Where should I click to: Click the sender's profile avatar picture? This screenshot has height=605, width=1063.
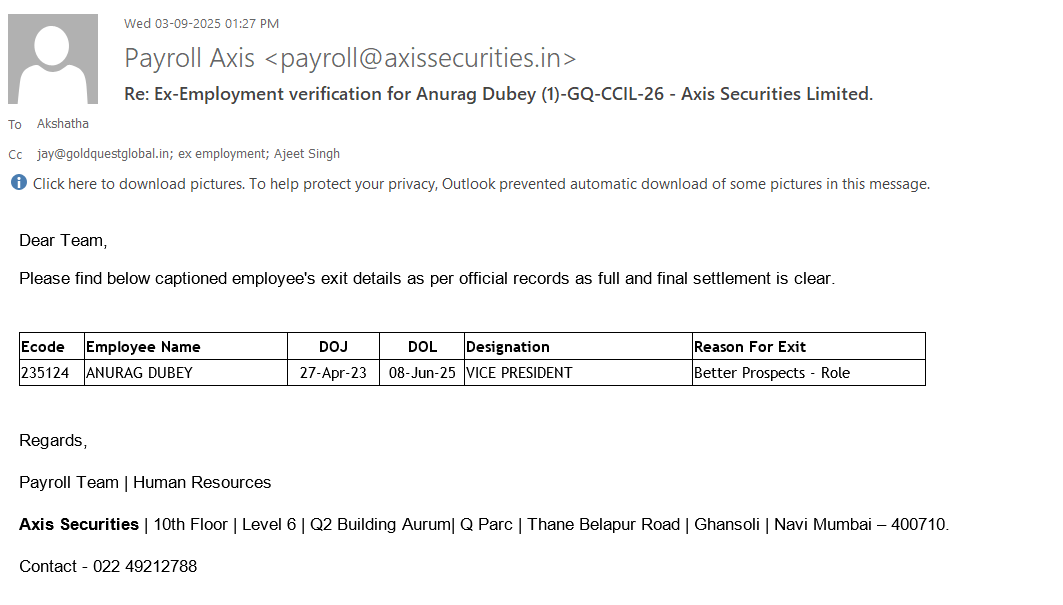[53, 59]
